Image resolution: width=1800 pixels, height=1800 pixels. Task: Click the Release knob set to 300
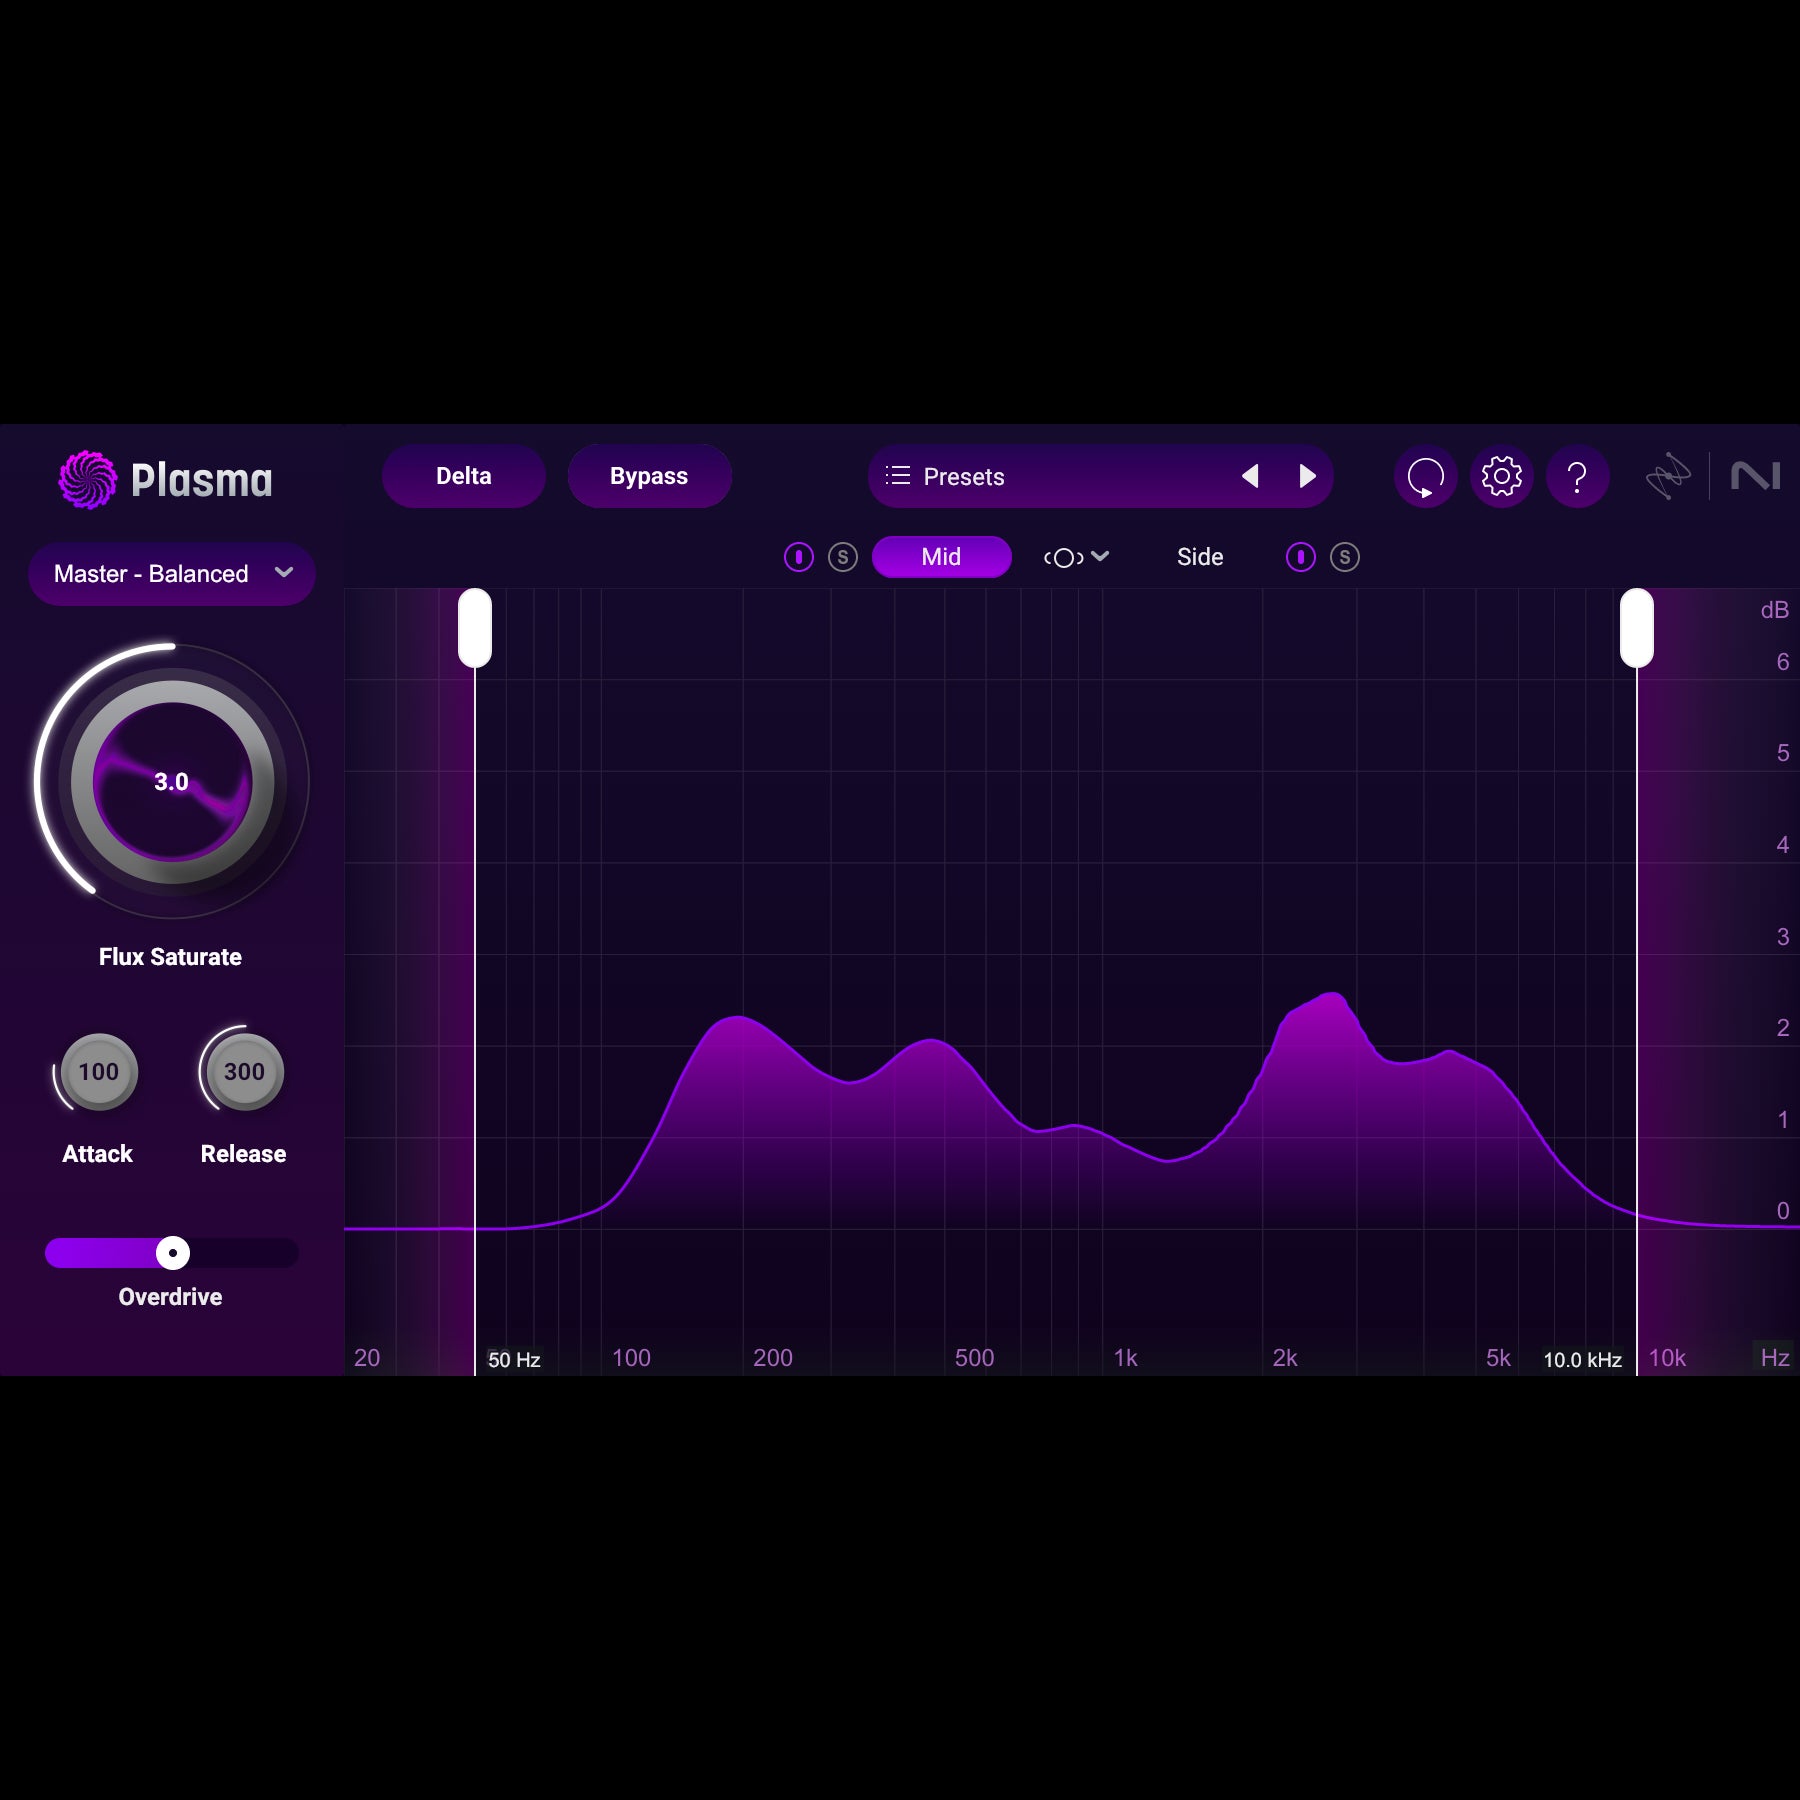tap(244, 1072)
